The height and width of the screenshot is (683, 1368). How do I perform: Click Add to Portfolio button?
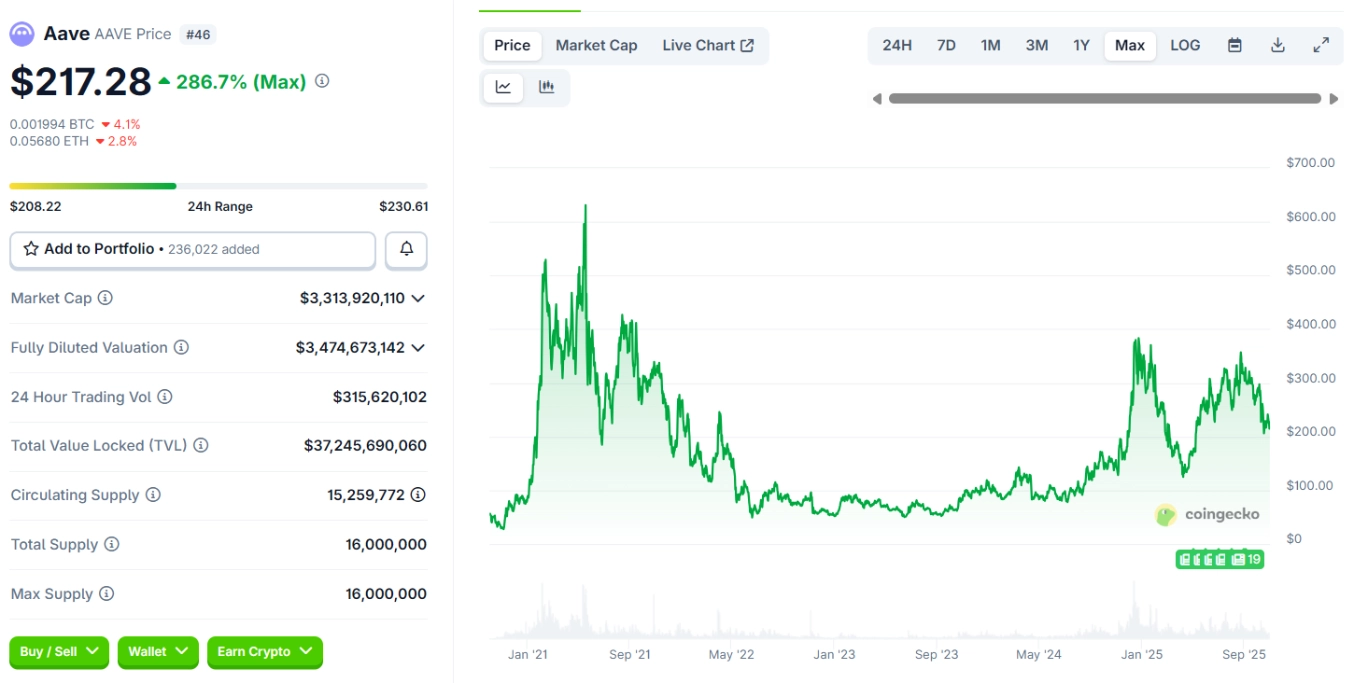(192, 250)
